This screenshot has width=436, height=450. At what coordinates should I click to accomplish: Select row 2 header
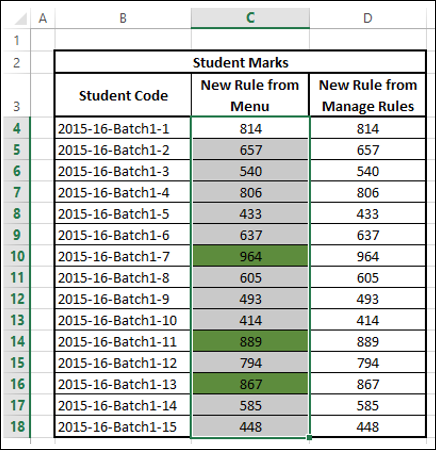16,62
